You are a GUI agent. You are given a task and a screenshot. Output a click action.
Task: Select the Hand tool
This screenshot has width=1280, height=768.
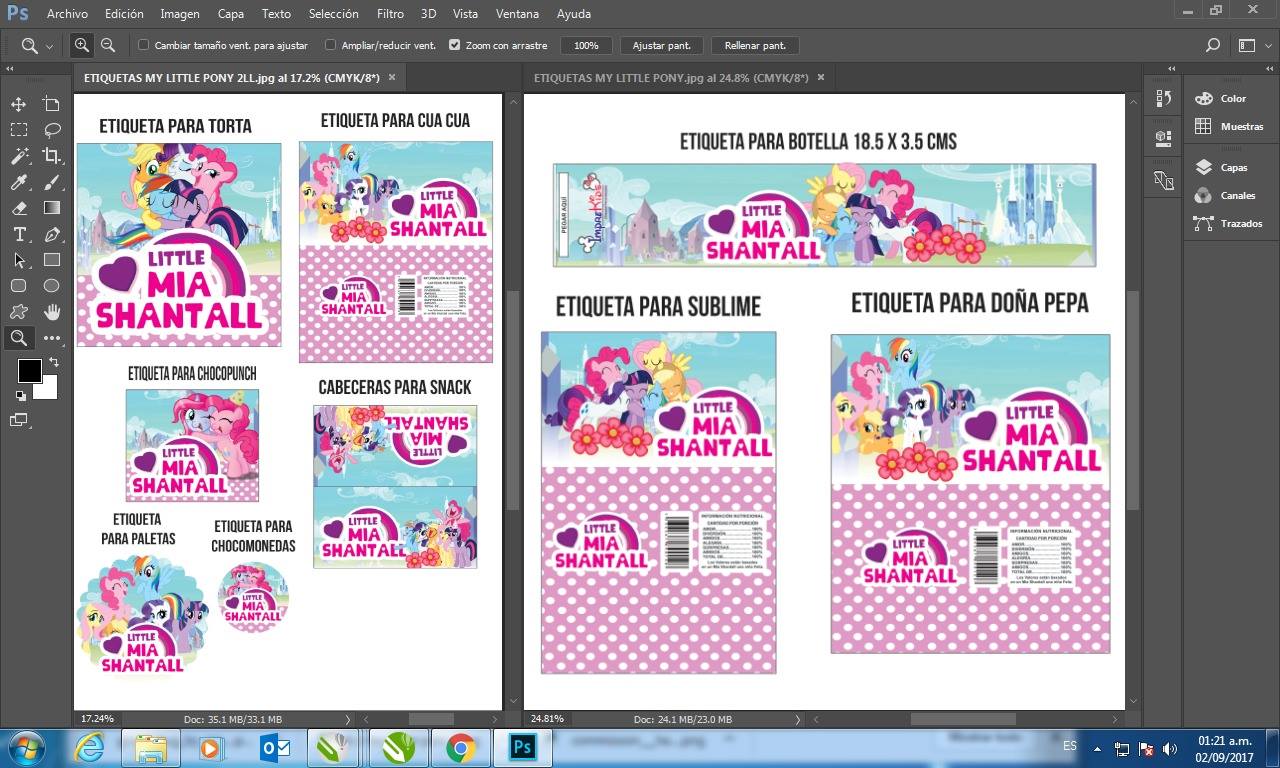click(51, 312)
